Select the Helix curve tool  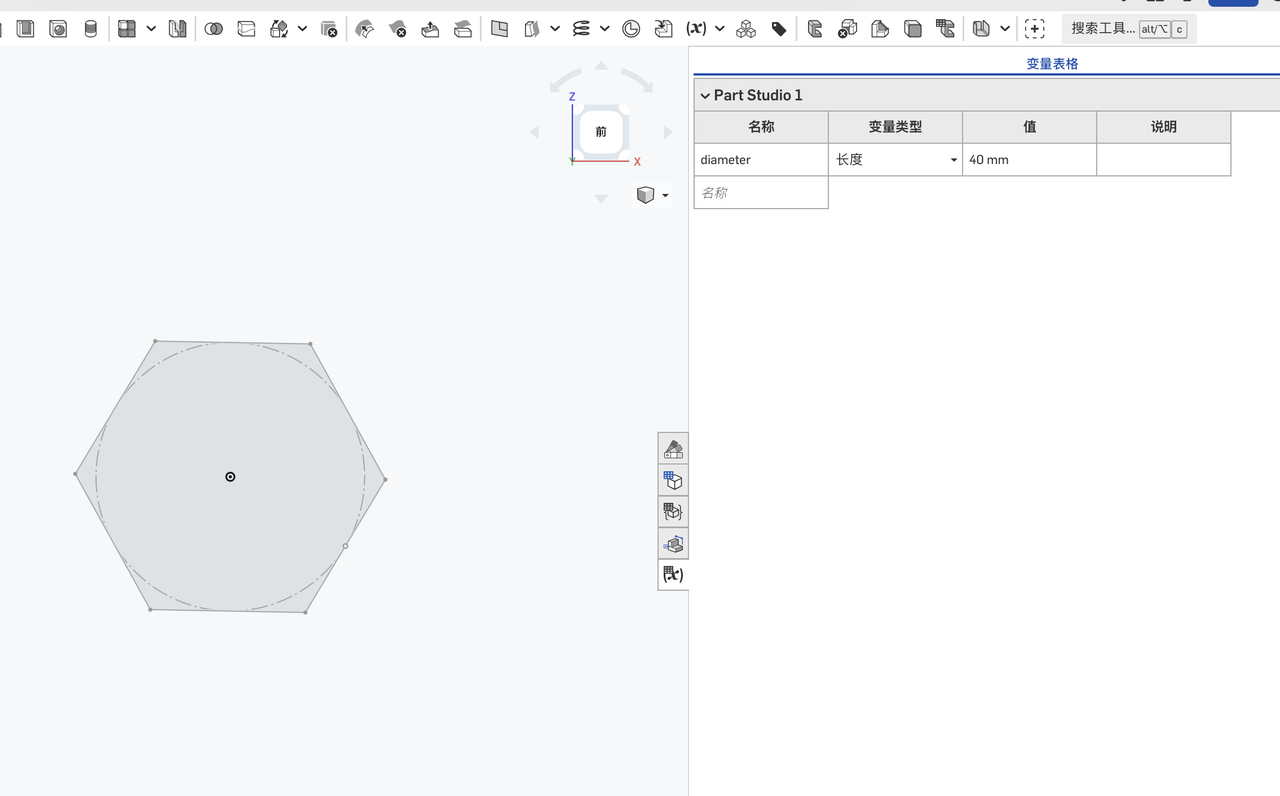[x=581, y=29]
